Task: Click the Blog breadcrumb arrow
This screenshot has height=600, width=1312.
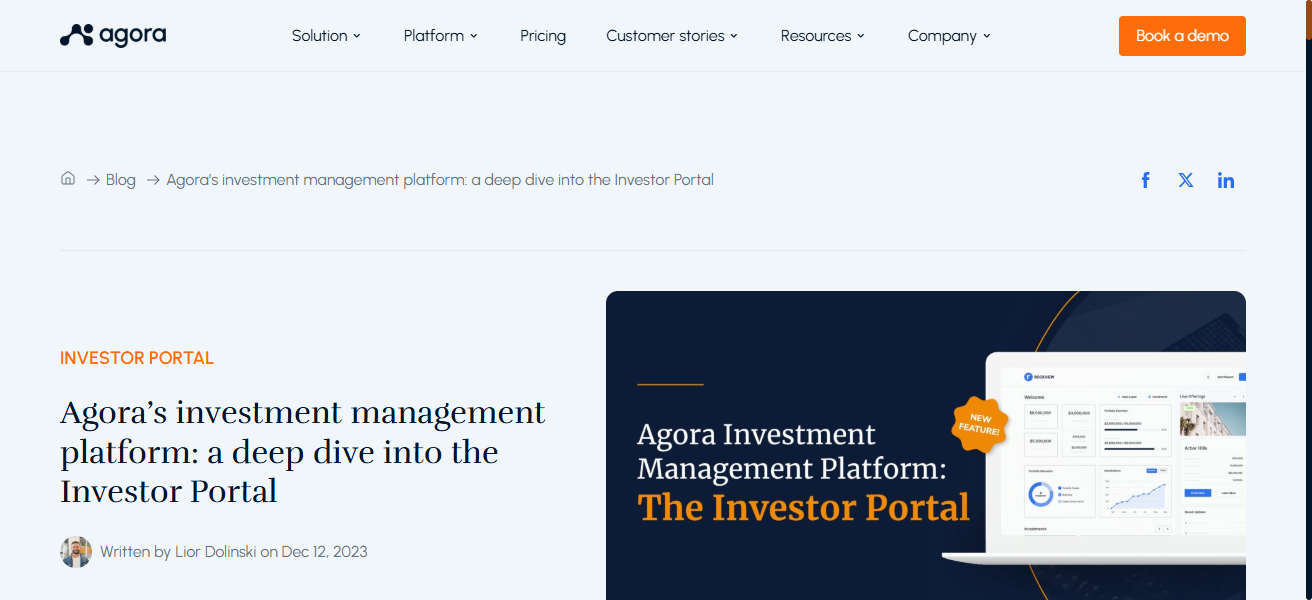Action: click(152, 180)
